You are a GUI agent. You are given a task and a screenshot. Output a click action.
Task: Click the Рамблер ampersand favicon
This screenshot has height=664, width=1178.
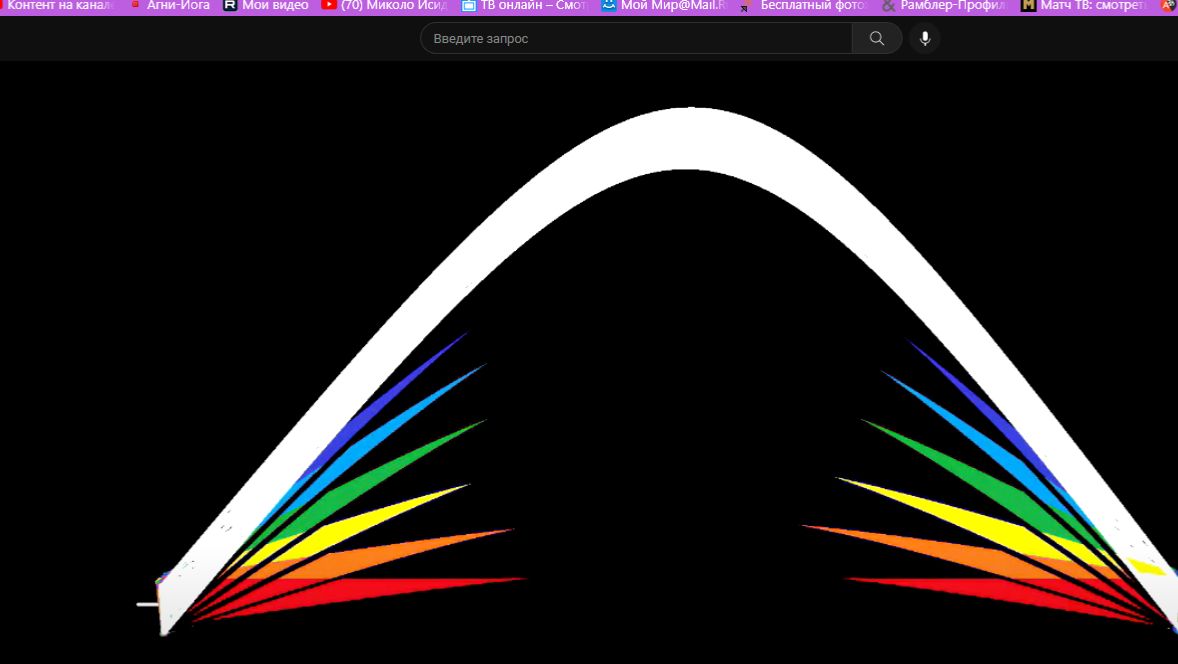point(889,6)
